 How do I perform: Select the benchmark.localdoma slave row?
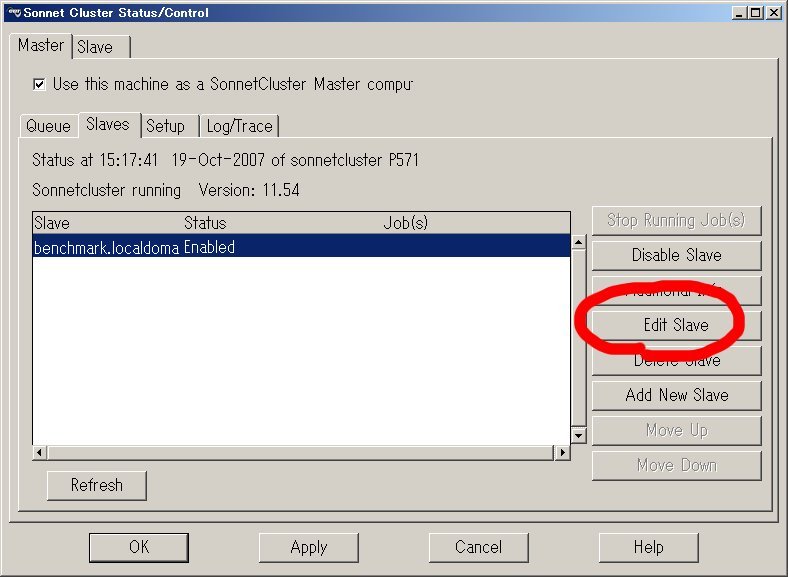point(302,247)
